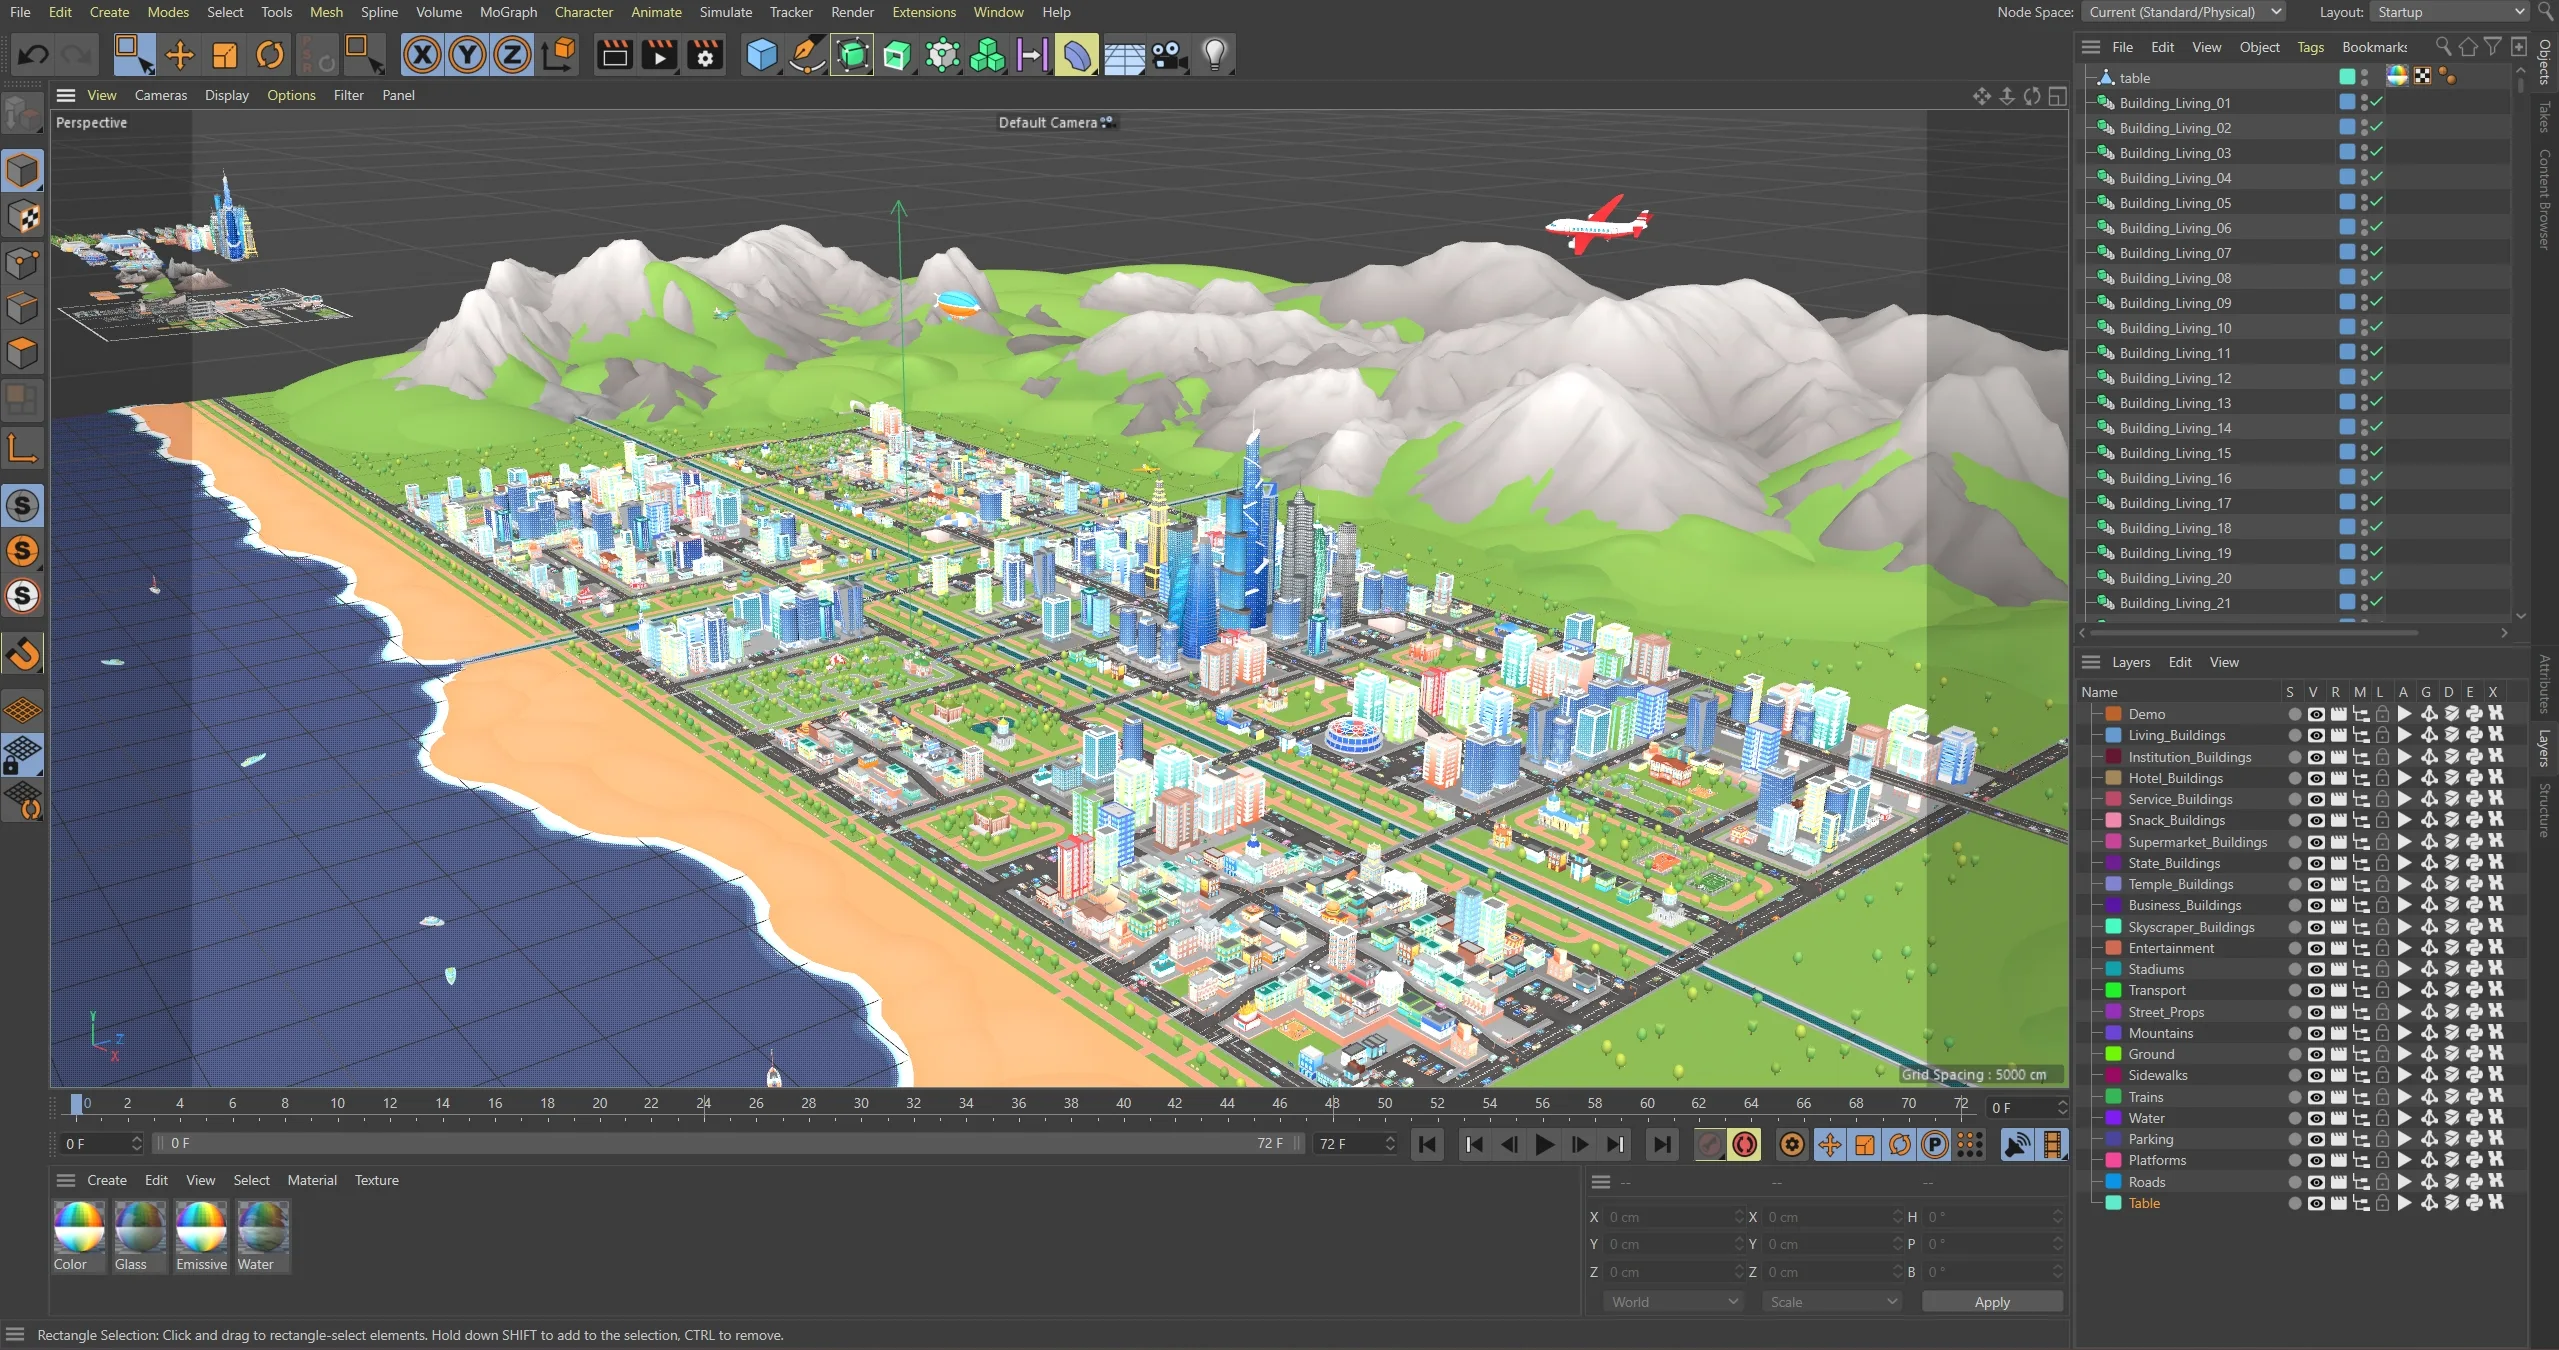Toggle Building_Living_05 enabled checkmark

(x=2377, y=202)
